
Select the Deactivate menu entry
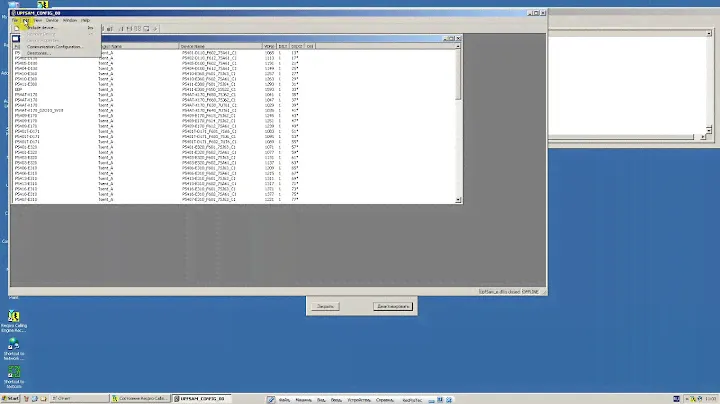click(38, 52)
